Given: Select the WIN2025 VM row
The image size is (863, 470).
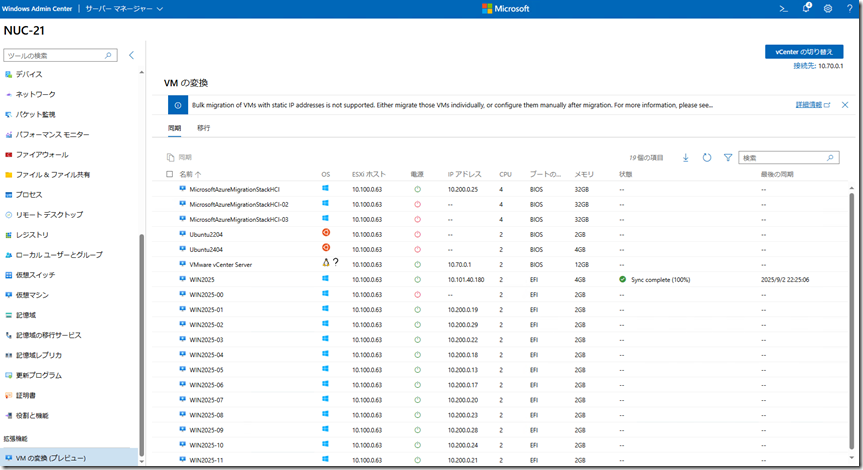Looking at the screenshot, I should [201, 279].
